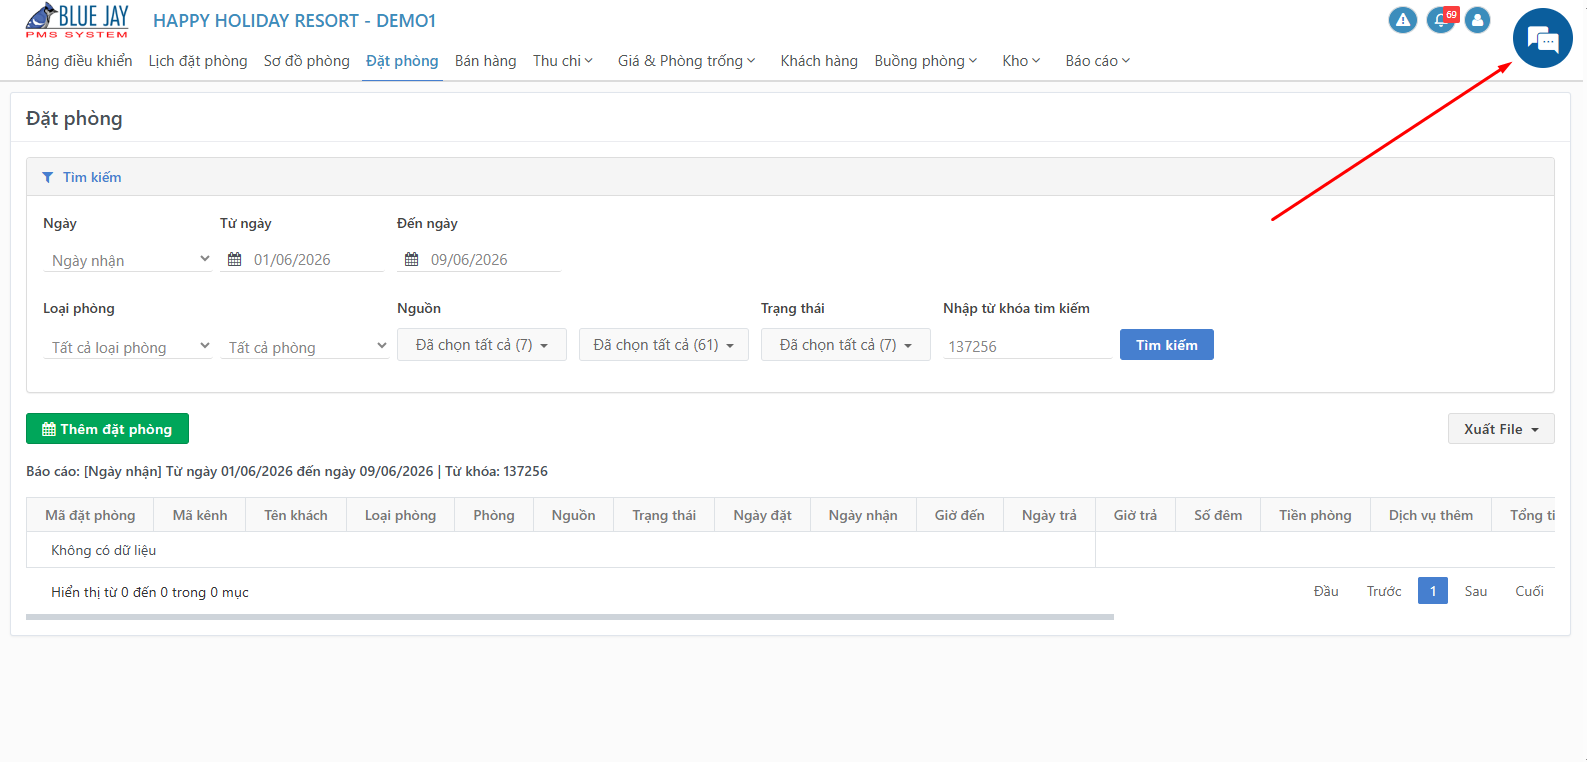Click the Blue Jay PMS System logo
This screenshot has height=762, width=1587.
coord(77,20)
